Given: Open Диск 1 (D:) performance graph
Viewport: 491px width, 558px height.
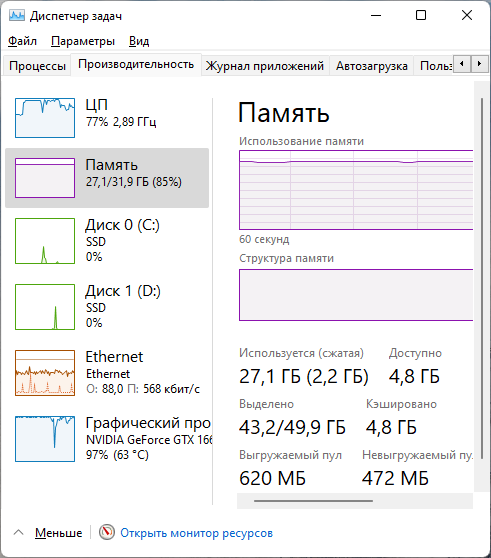Looking at the screenshot, I should (x=45, y=307).
